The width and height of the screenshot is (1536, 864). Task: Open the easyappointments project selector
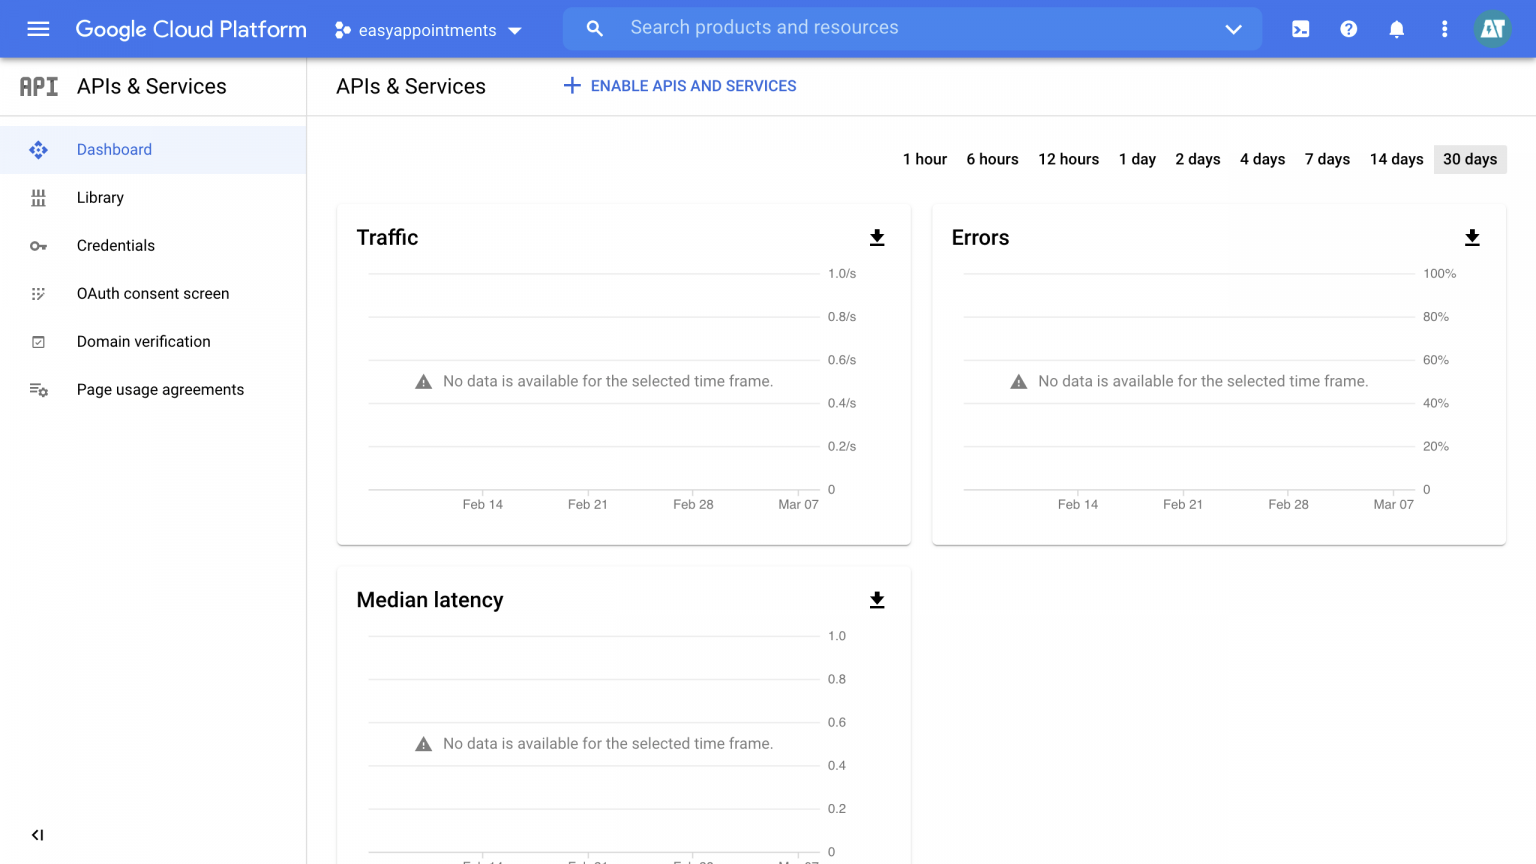coord(428,30)
